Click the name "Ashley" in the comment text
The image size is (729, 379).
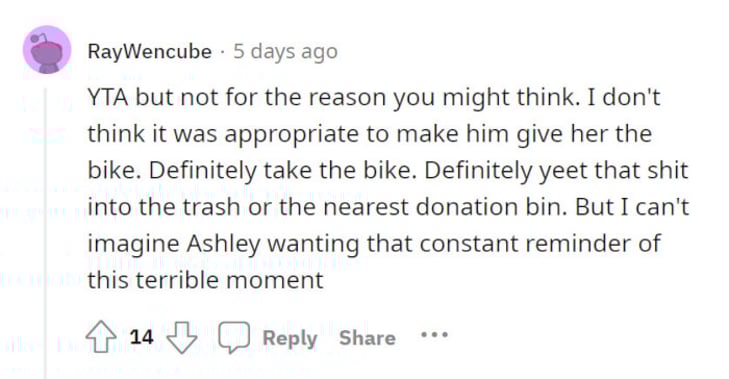click(224, 244)
